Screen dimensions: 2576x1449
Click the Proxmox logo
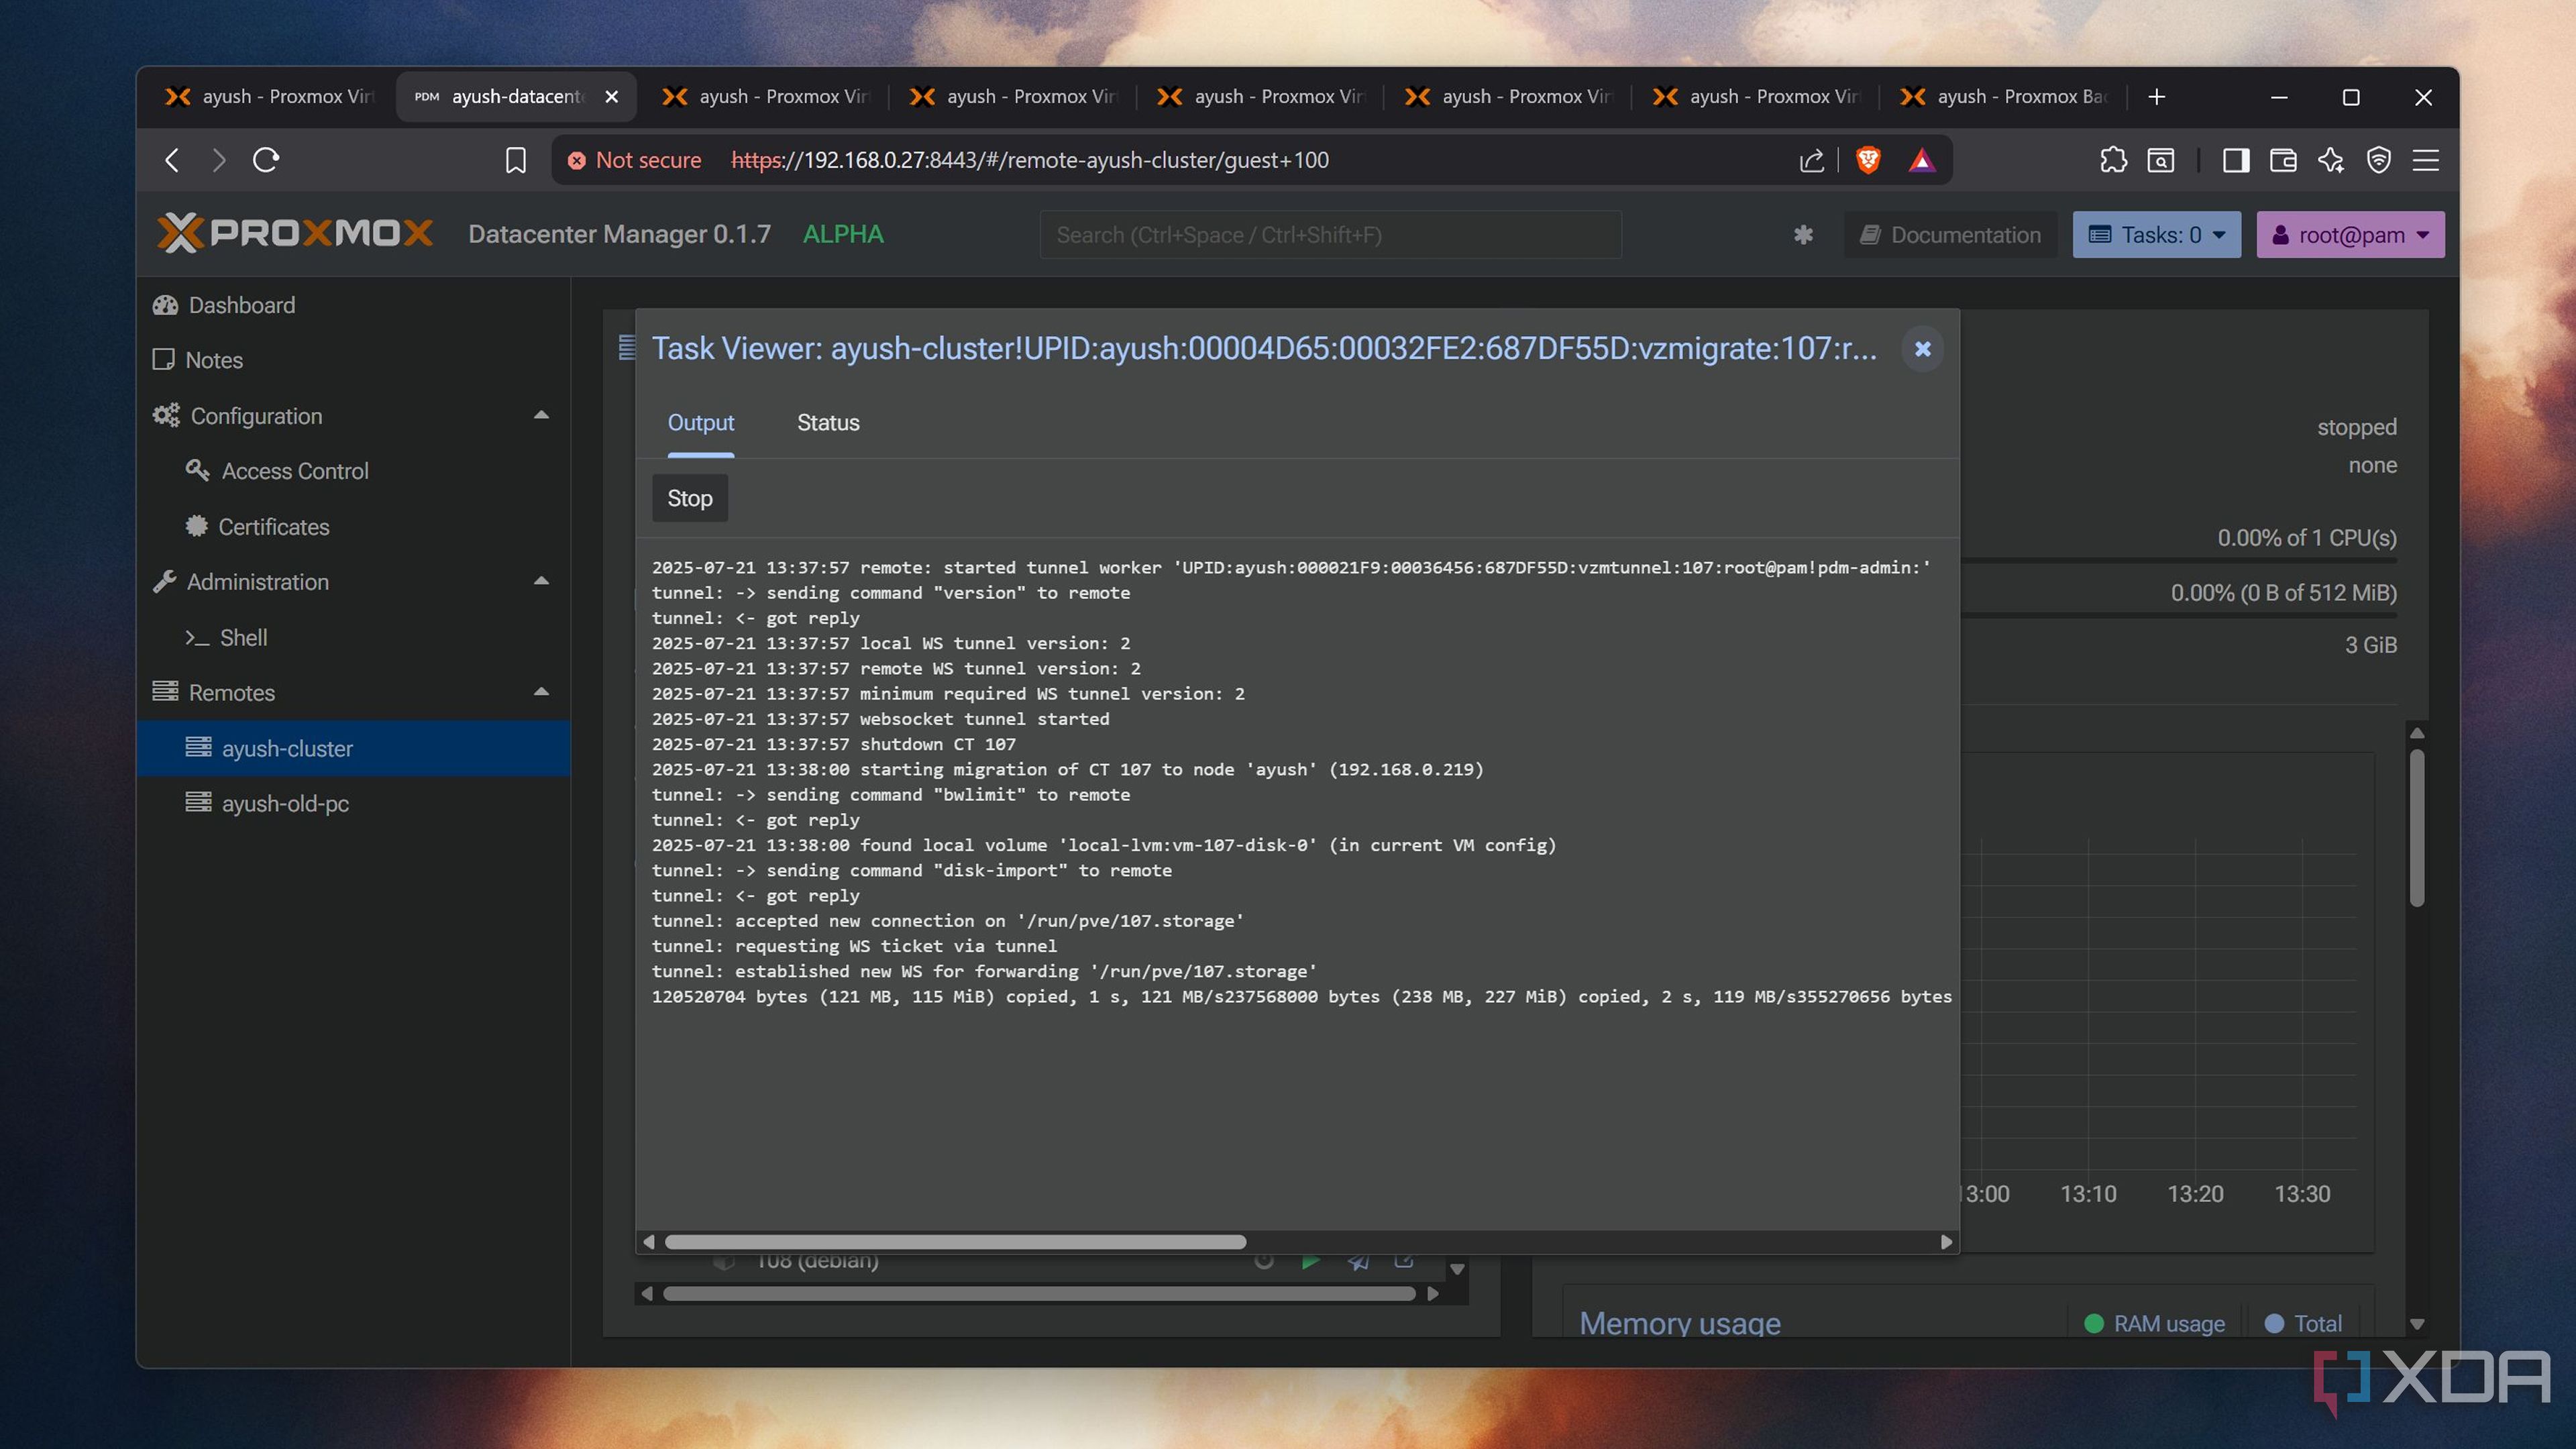[295, 234]
